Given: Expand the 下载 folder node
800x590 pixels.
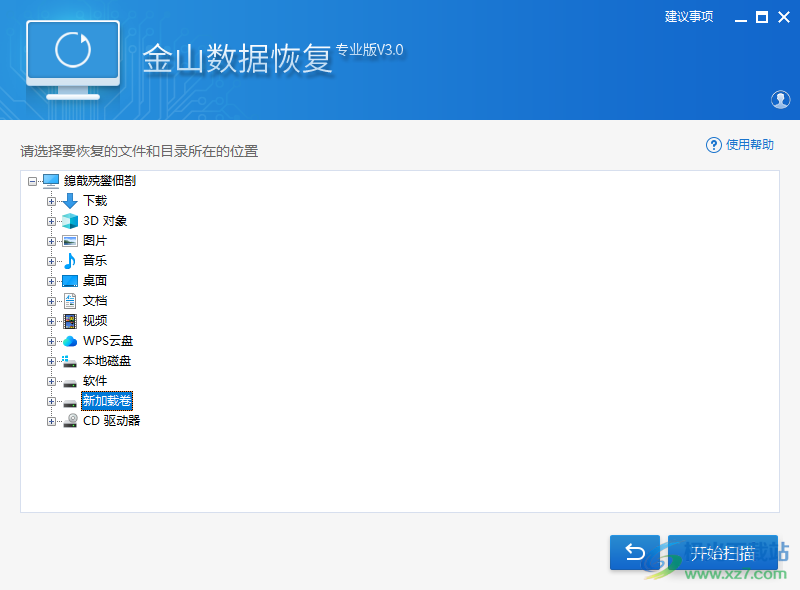Looking at the screenshot, I should click(x=51, y=201).
